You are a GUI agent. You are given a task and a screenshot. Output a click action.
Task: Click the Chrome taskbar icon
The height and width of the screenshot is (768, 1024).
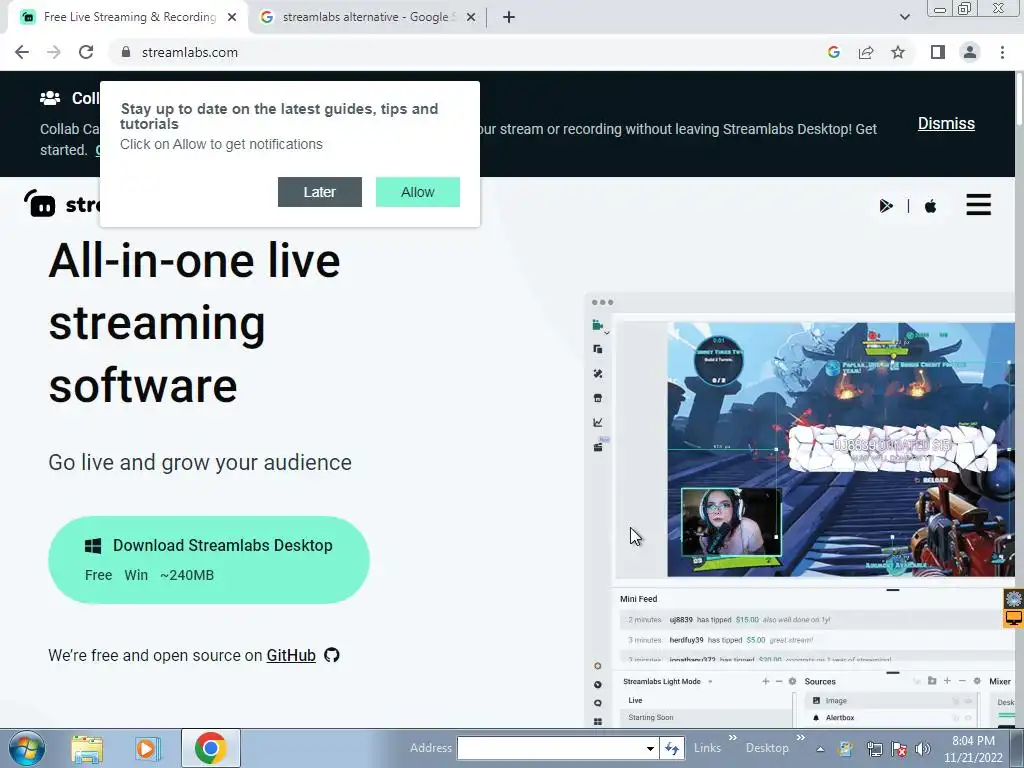210,748
